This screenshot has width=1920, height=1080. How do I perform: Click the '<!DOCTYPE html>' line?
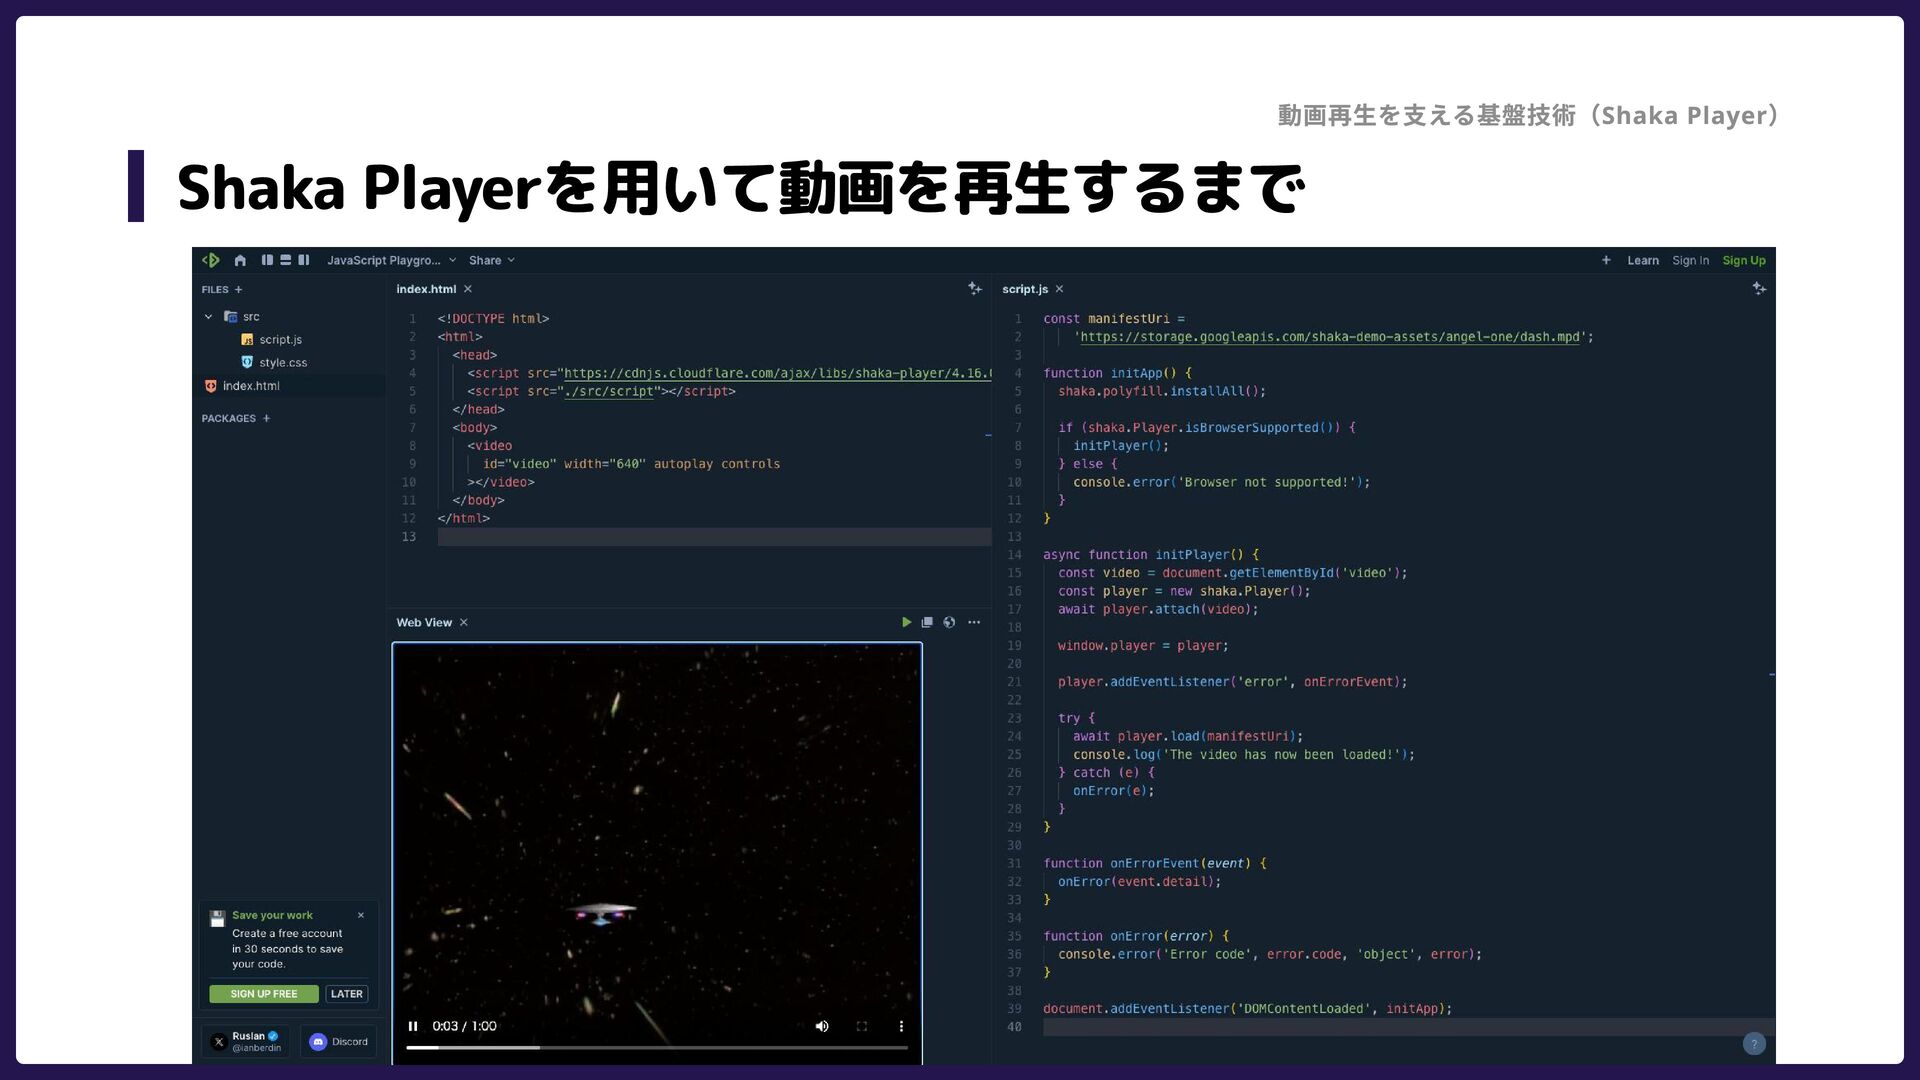[493, 319]
